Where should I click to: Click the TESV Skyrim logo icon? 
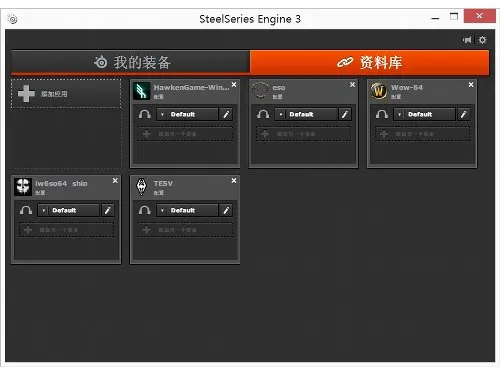[x=142, y=187]
